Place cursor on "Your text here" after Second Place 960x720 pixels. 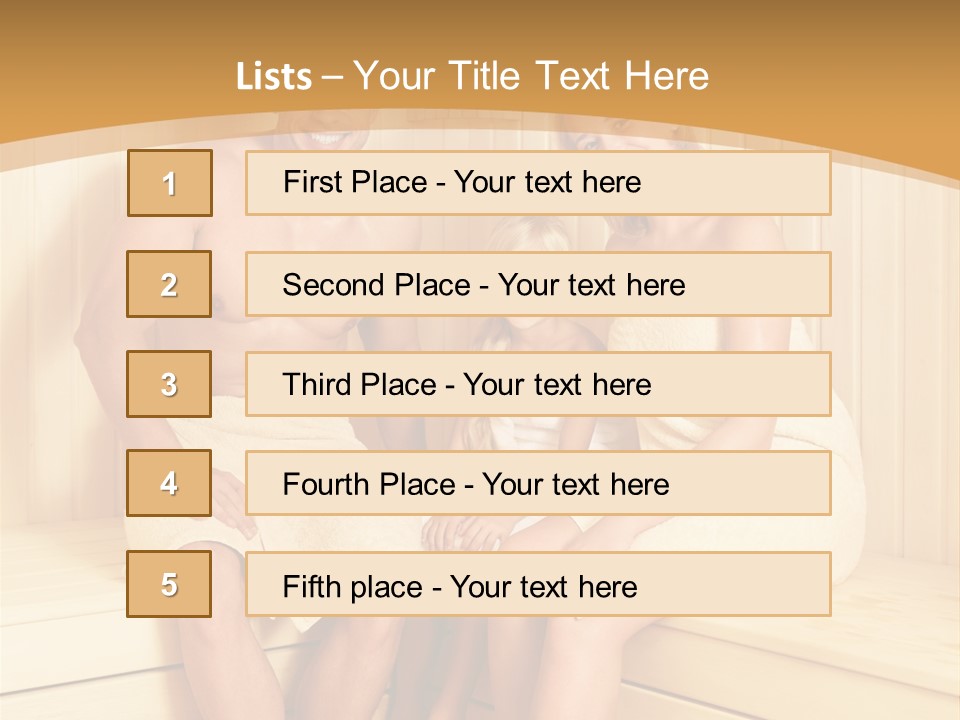tap(591, 285)
